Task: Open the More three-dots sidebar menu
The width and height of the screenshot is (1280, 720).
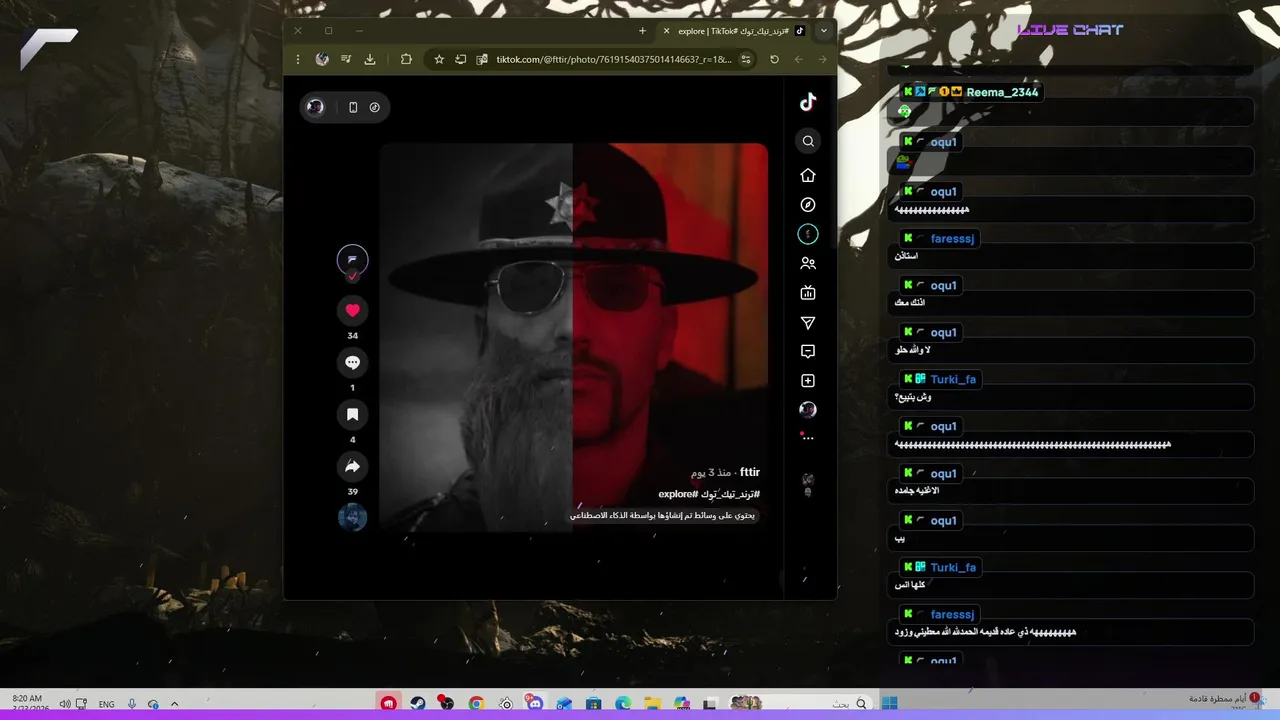Action: coord(808,437)
